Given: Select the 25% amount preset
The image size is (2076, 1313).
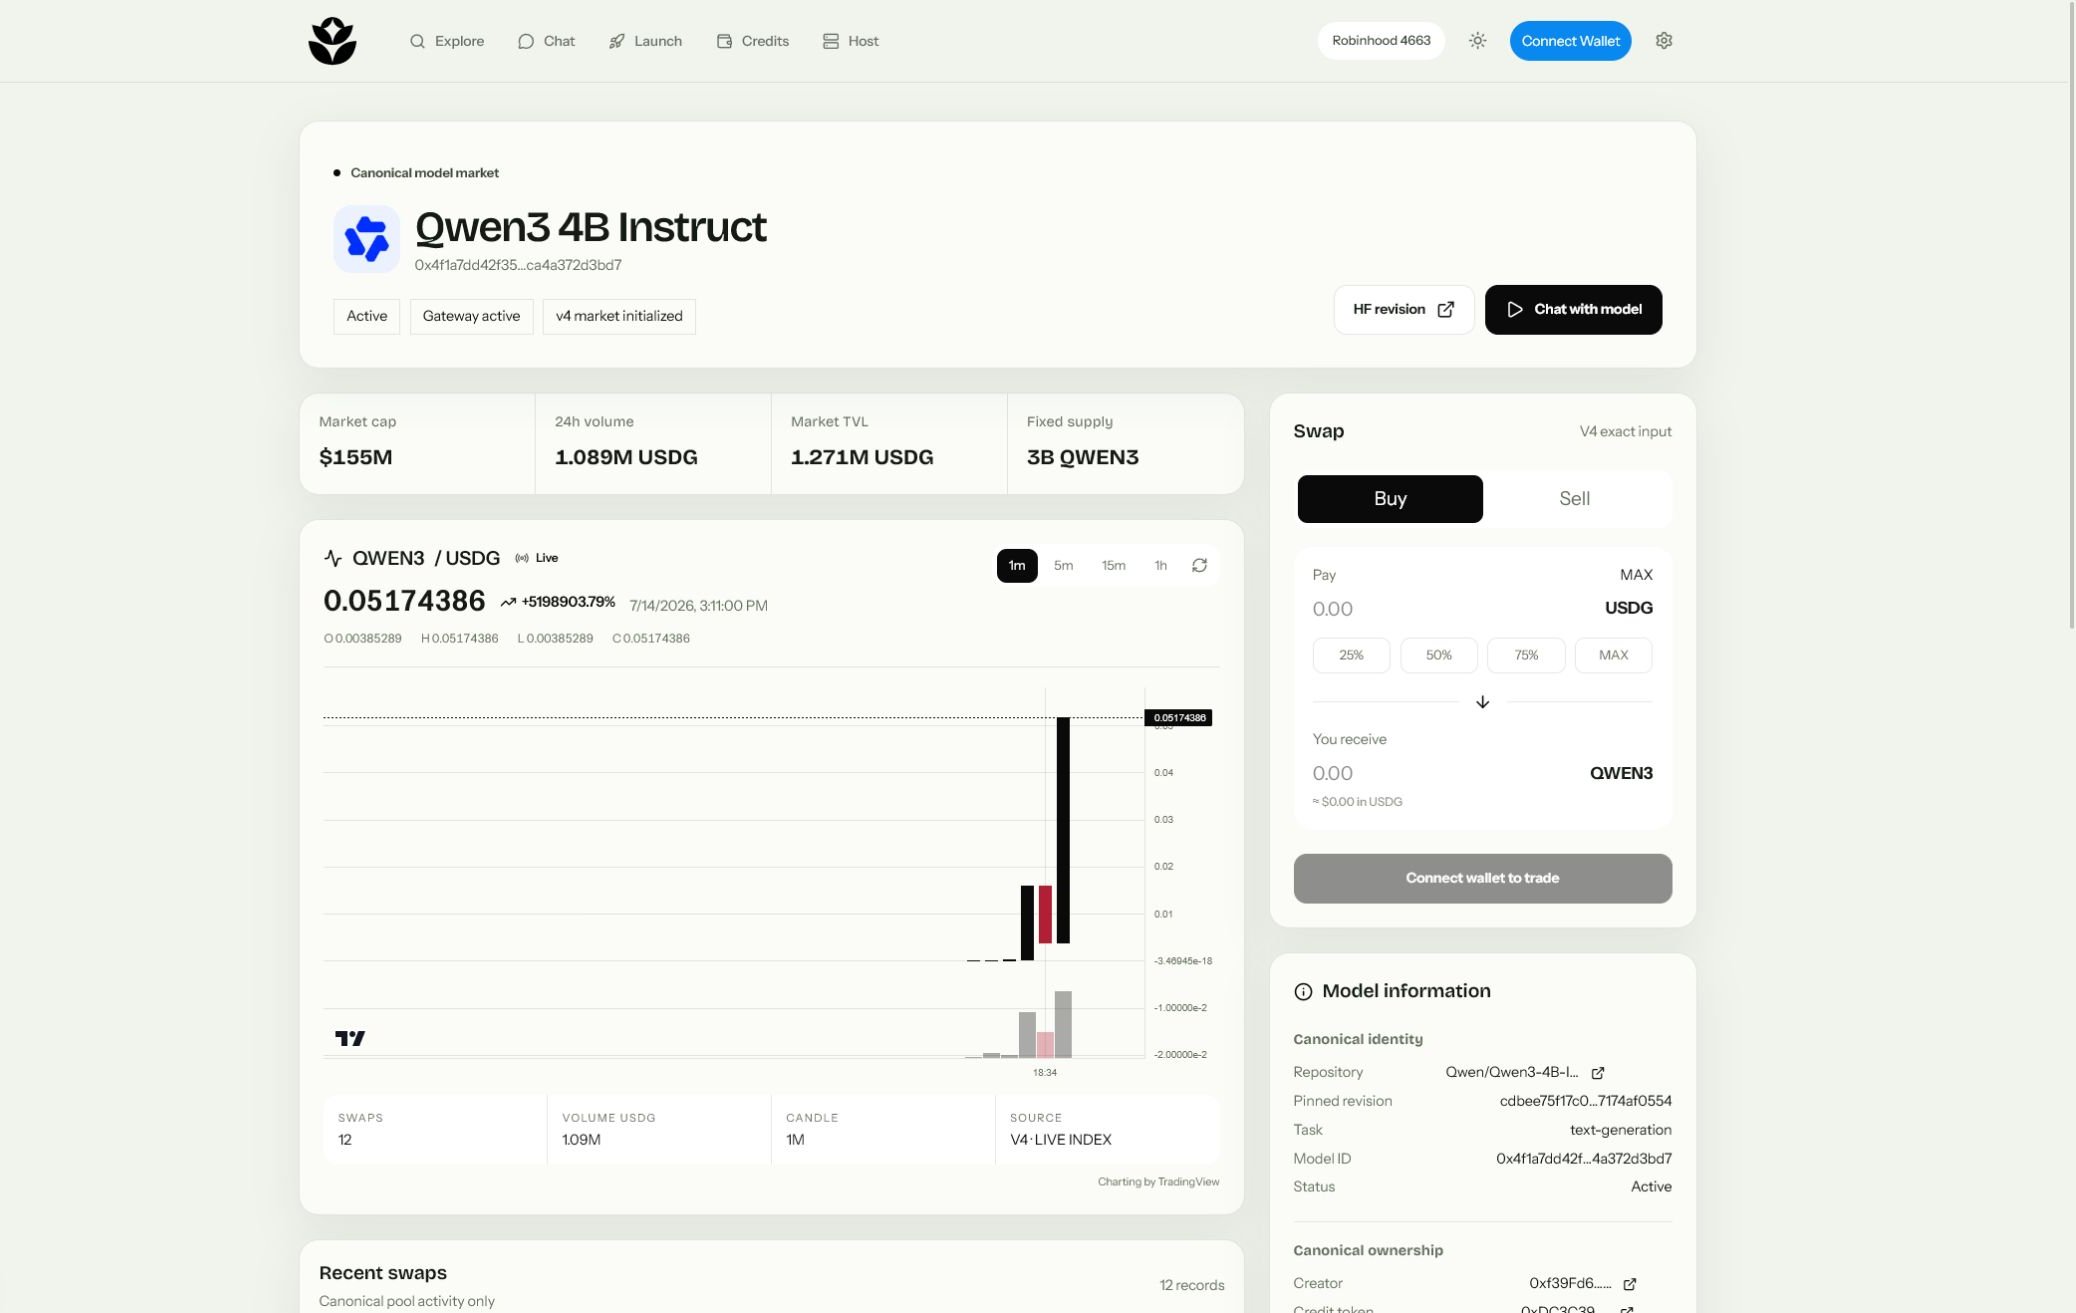Looking at the screenshot, I should point(1351,656).
